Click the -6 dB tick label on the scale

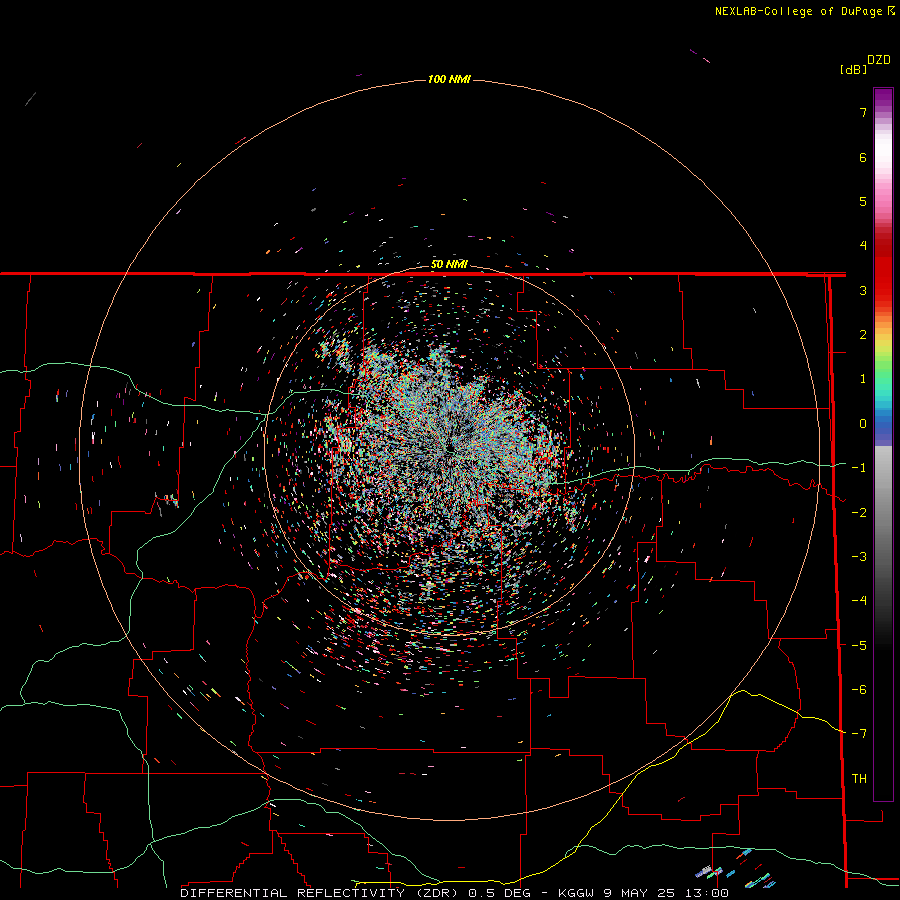[859, 690]
